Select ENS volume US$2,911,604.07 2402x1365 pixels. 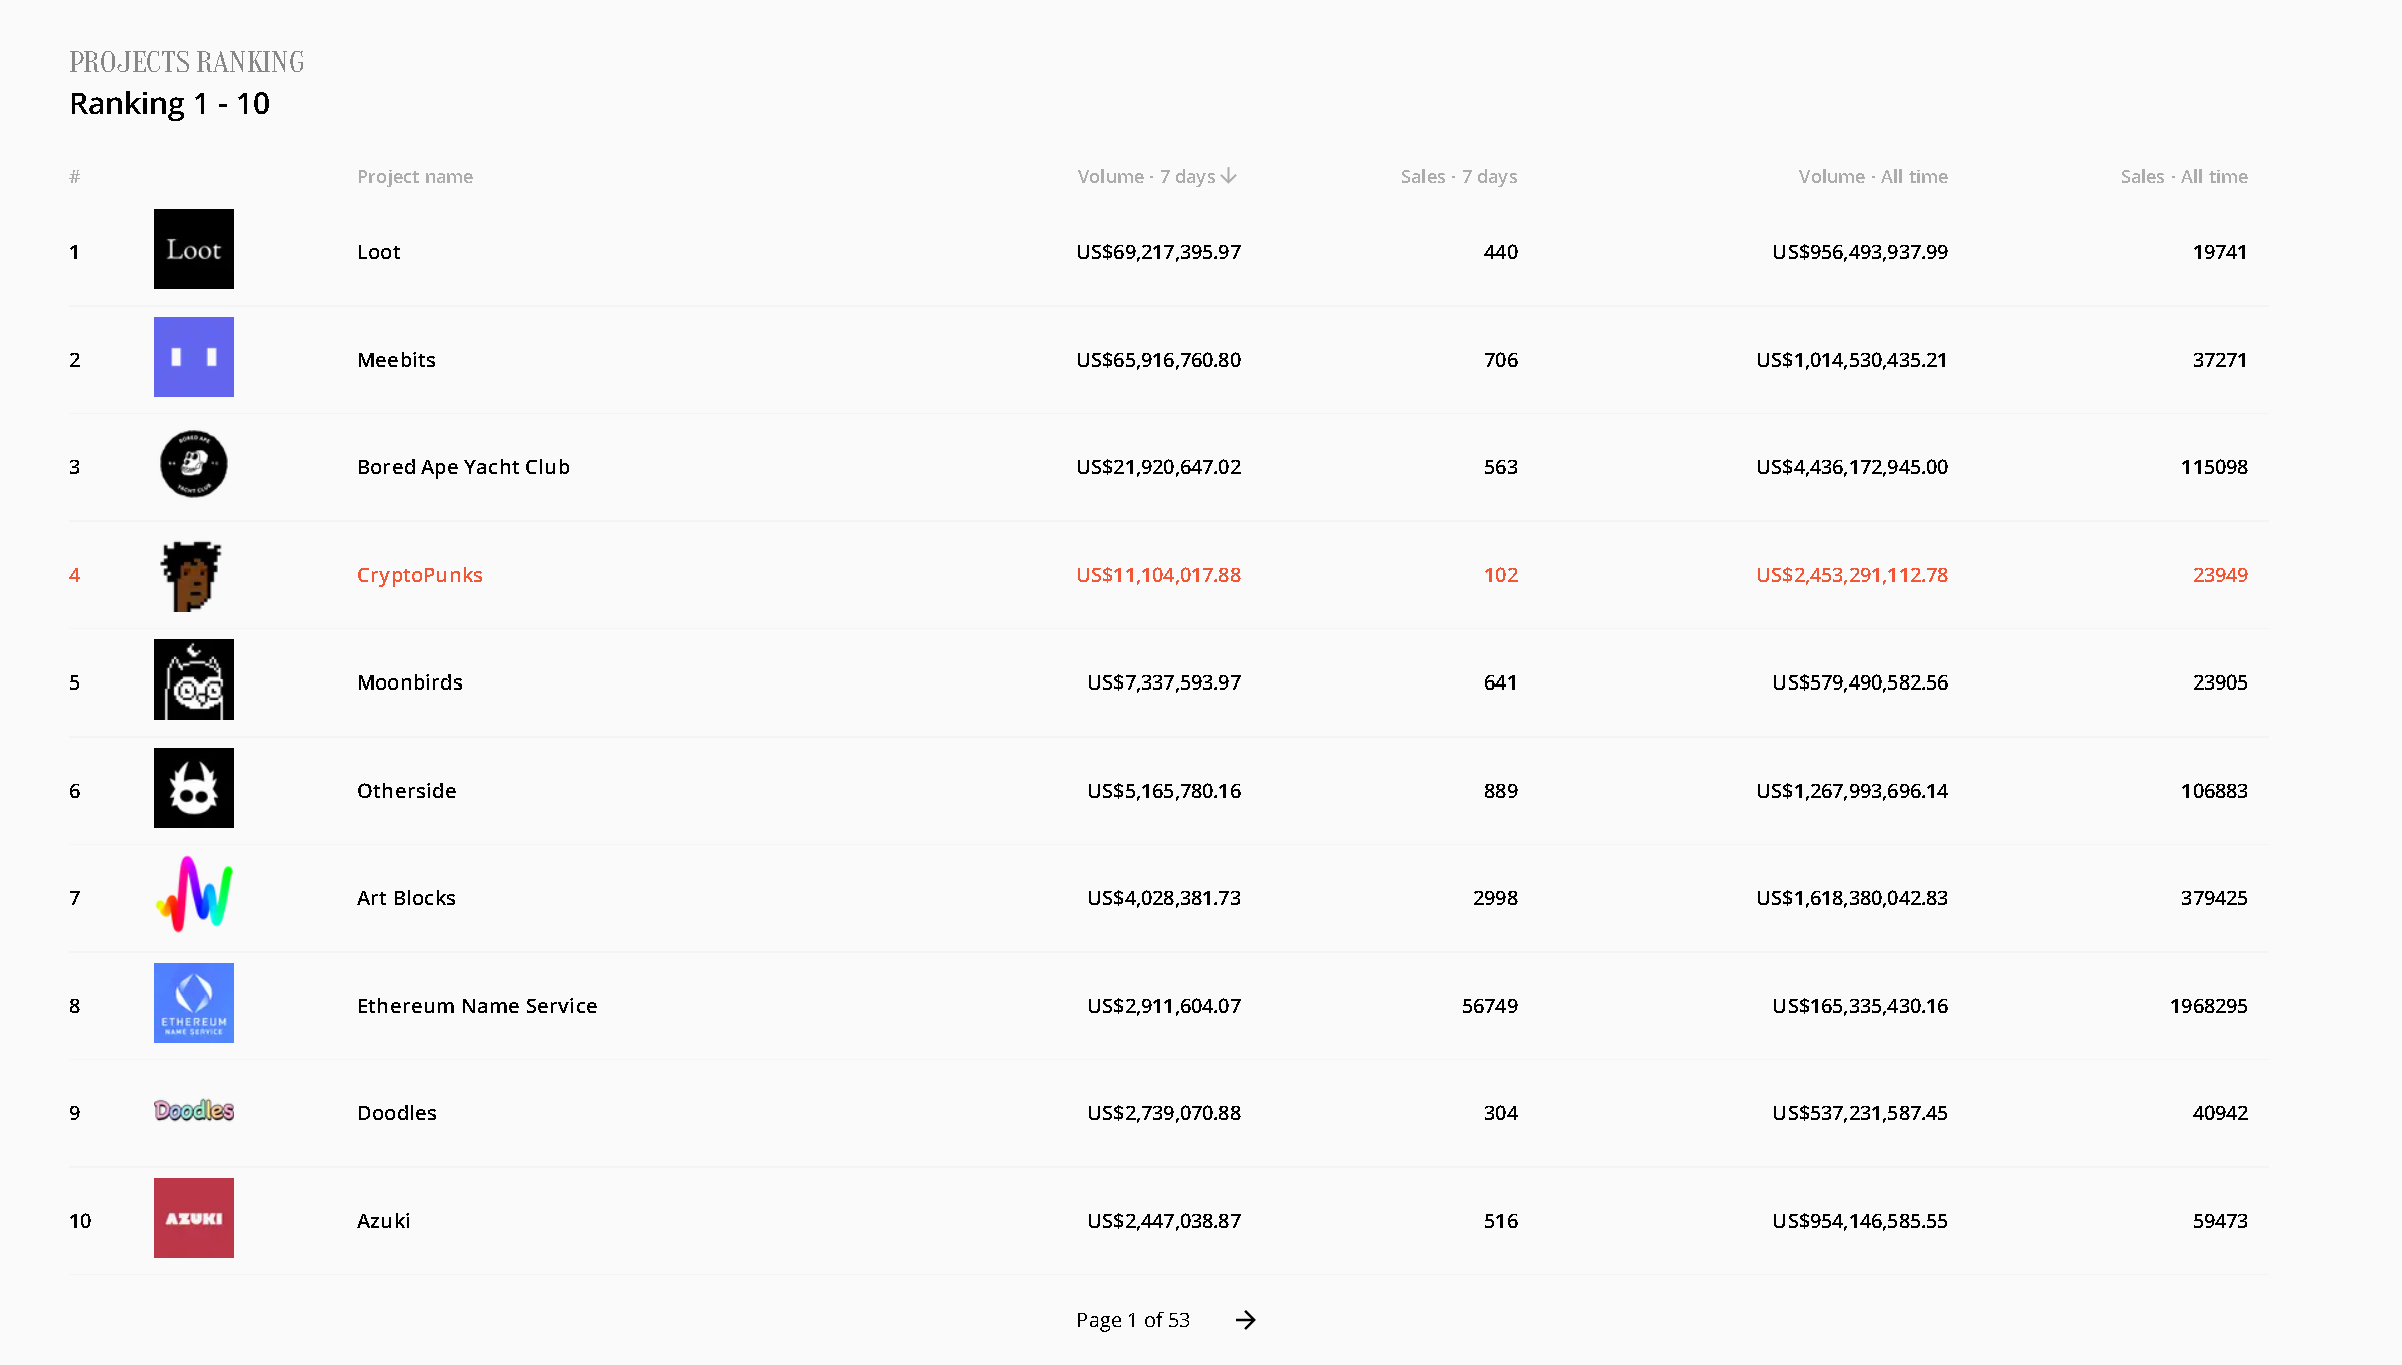click(1164, 1006)
